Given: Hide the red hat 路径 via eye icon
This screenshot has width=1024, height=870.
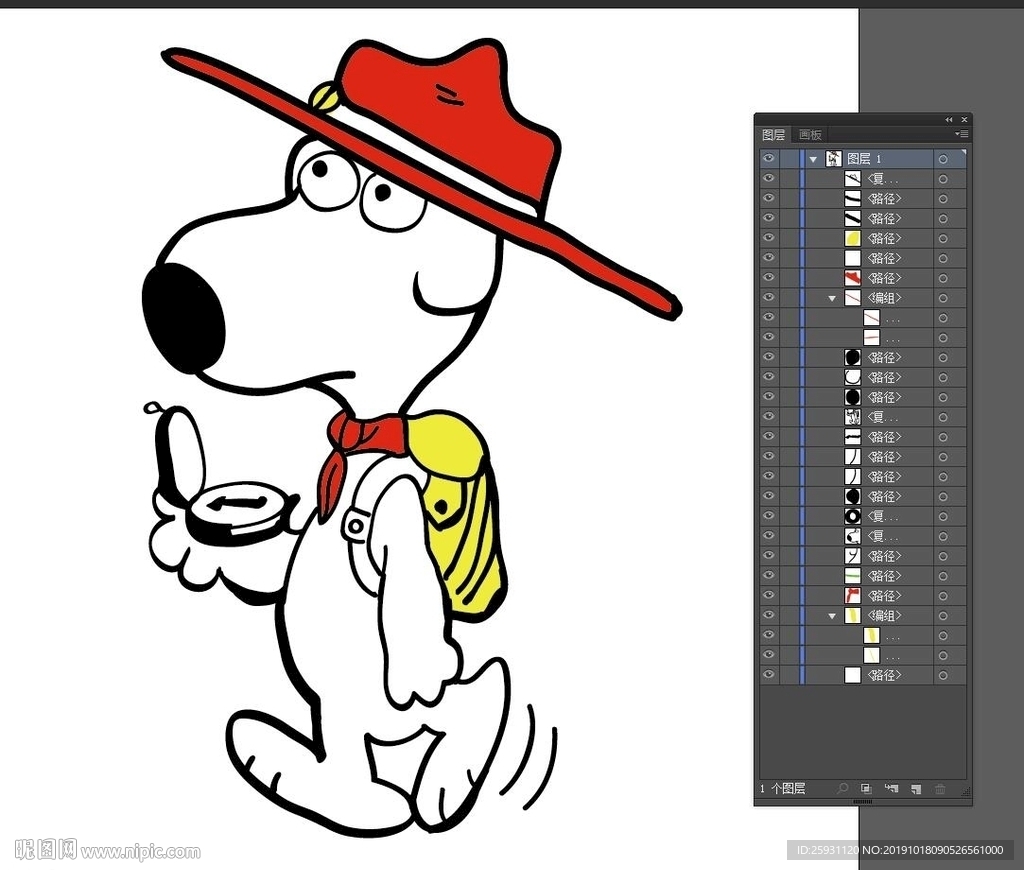Looking at the screenshot, I should (x=769, y=278).
